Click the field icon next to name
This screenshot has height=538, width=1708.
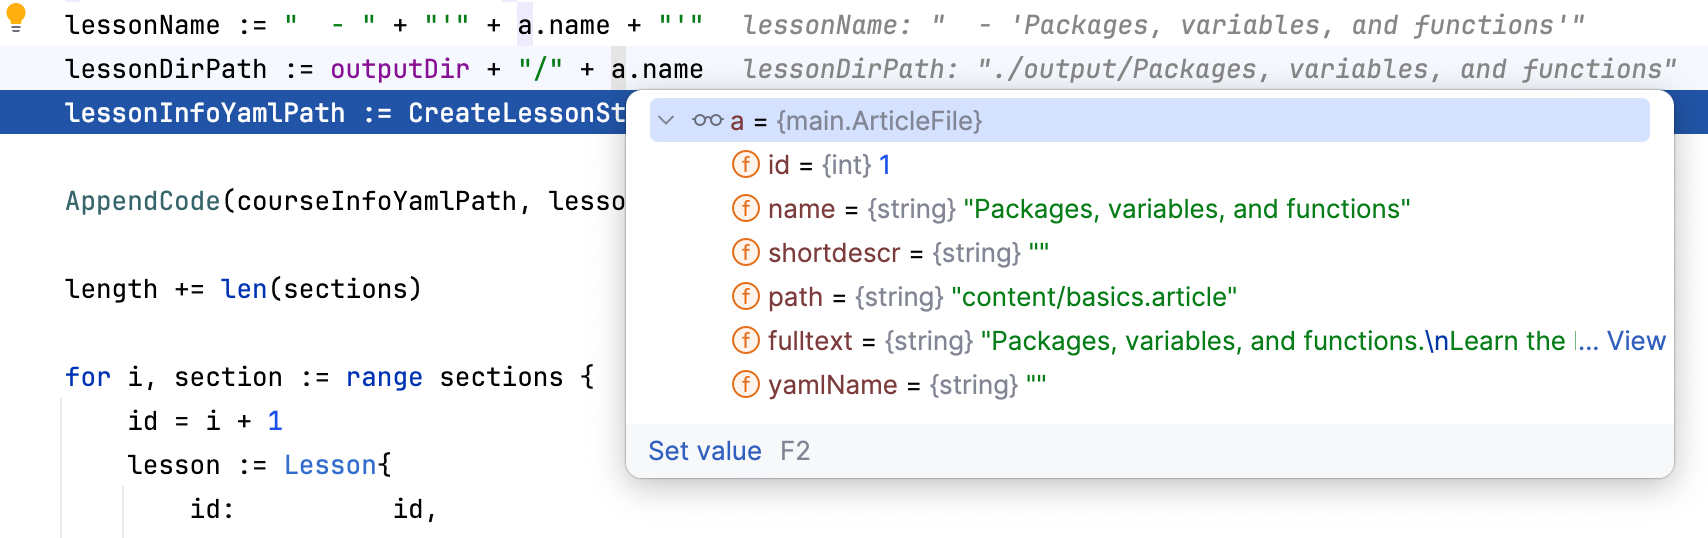click(746, 209)
